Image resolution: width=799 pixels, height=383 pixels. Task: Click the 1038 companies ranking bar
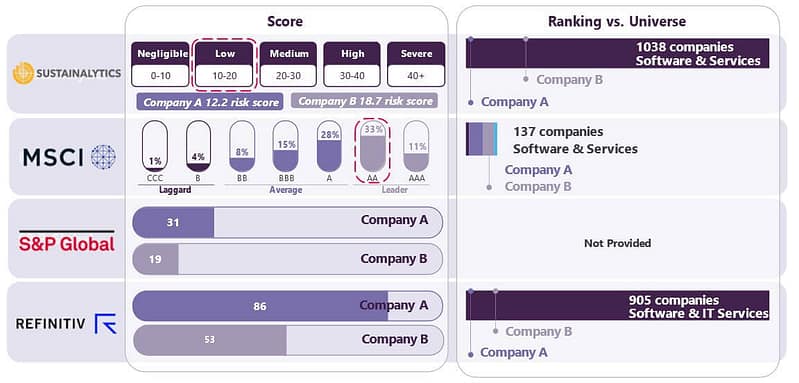point(618,53)
